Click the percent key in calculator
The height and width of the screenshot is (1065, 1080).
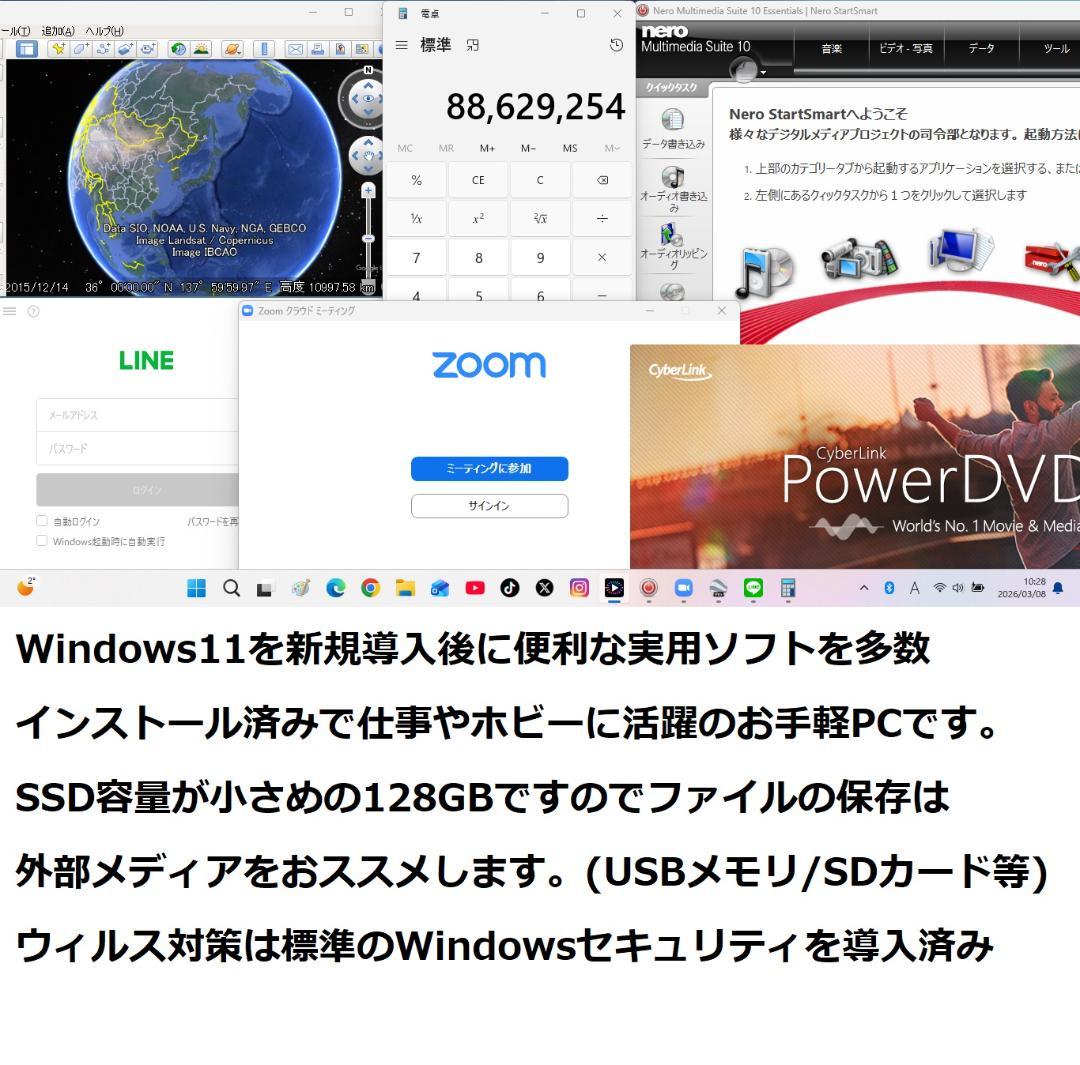tap(416, 180)
